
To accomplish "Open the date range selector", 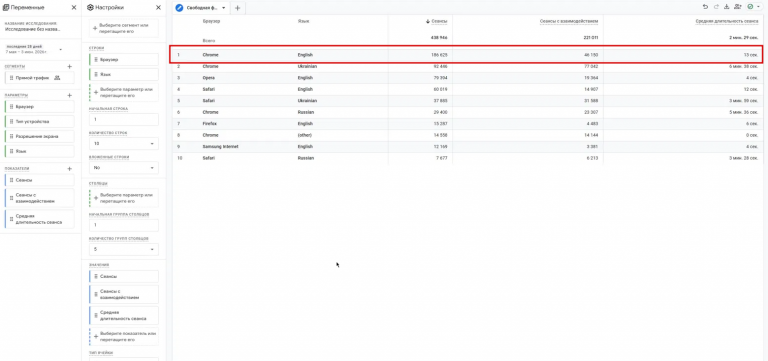I will [x=34, y=49].
